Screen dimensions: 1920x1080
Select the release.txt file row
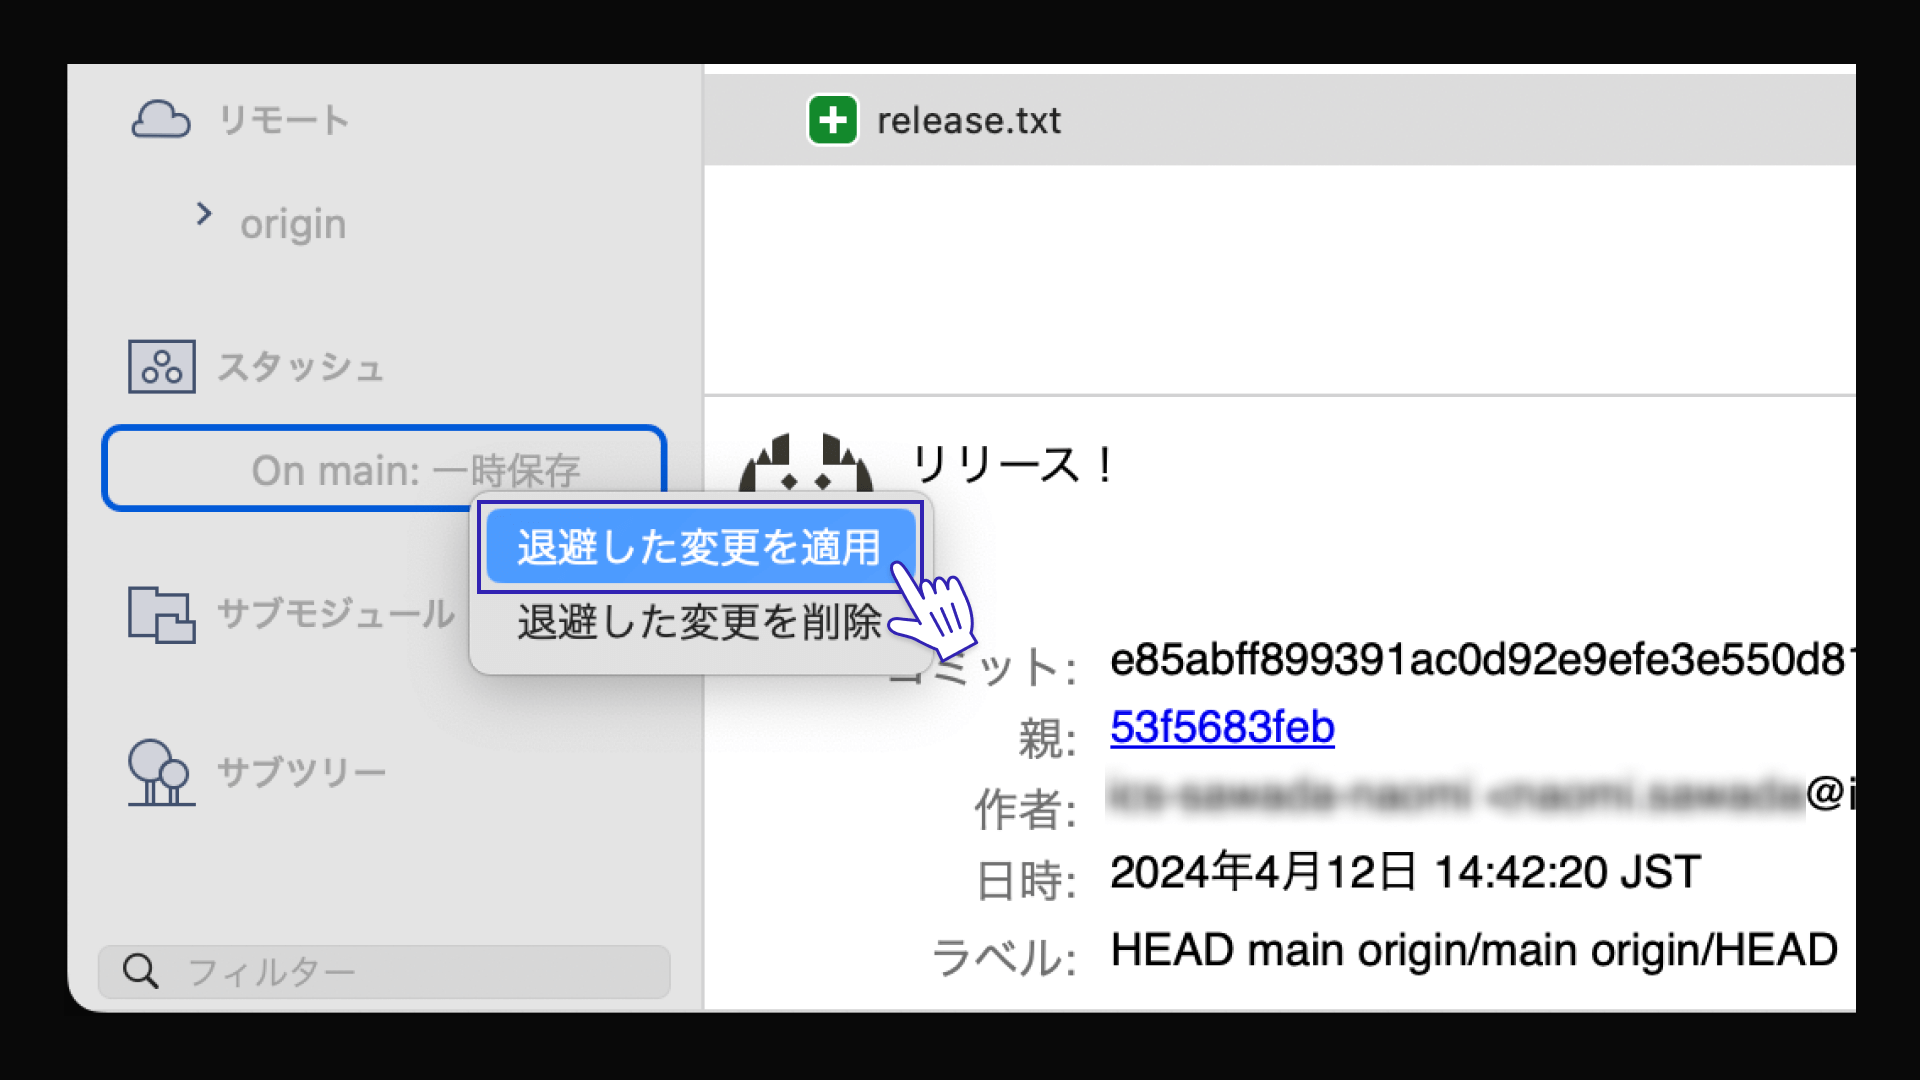pyautogui.click(x=1280, y=120)
